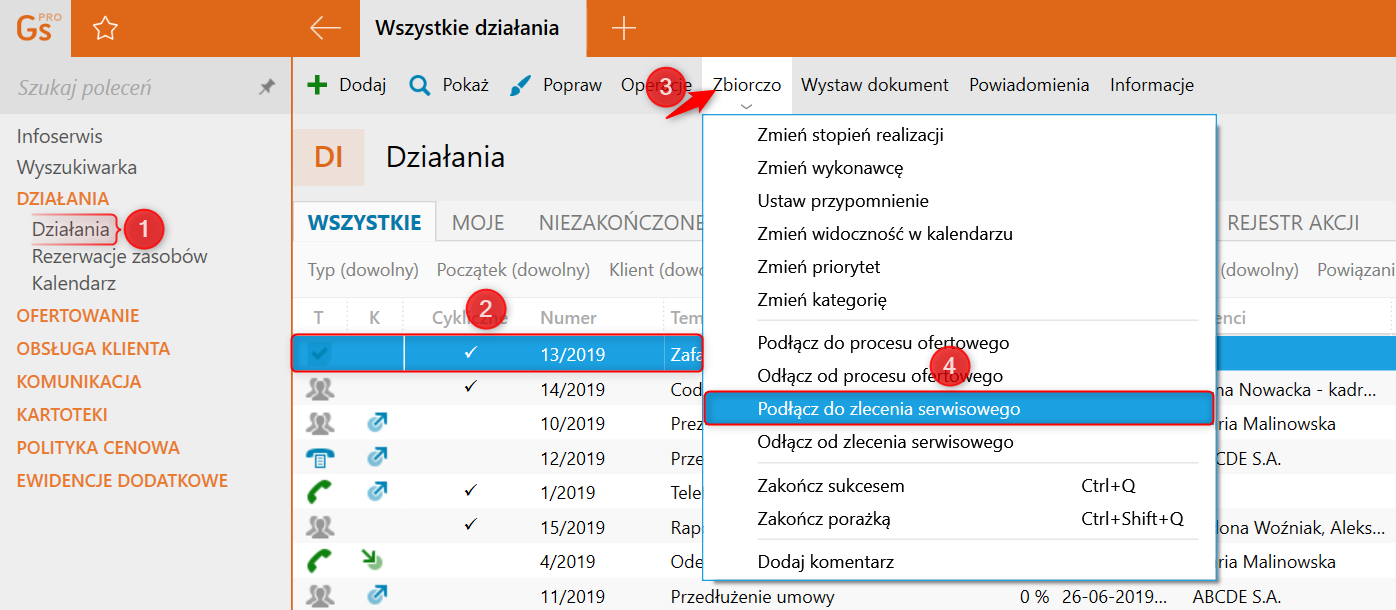Toggle the checkbox on row 13/2019
The image size is (1396, 610).
[320, 353]
